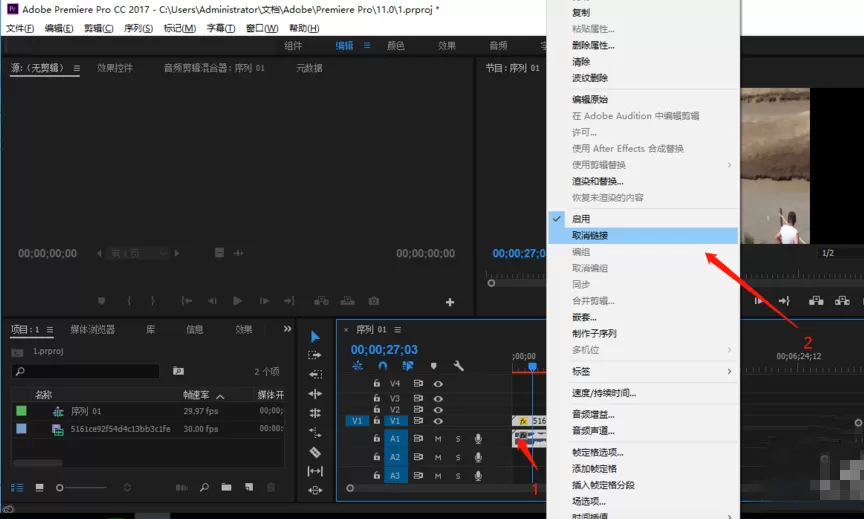The image size is (864, 519).
Task: Switch project panel to list view
Action: pos(17,488)
